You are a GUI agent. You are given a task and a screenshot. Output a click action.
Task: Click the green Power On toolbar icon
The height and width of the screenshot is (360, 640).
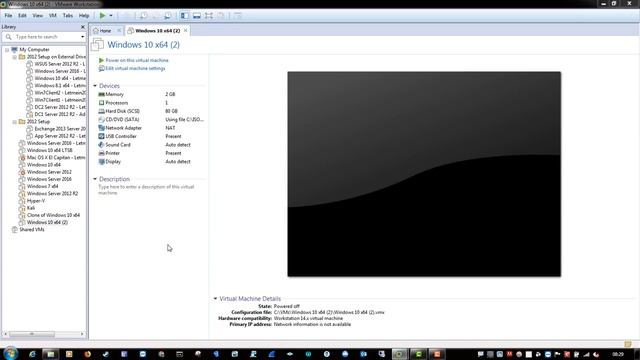click(x=102, y=16)
